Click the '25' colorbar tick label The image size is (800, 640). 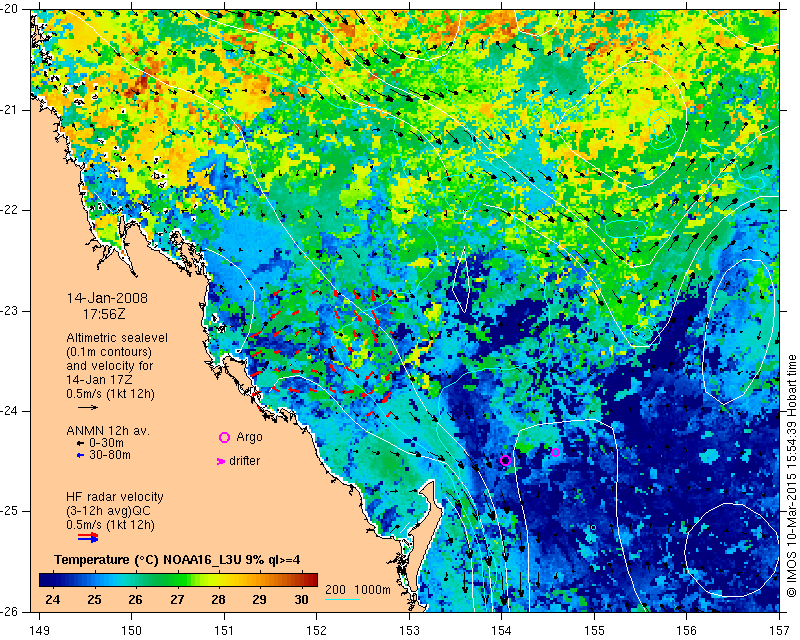point(94,600)
